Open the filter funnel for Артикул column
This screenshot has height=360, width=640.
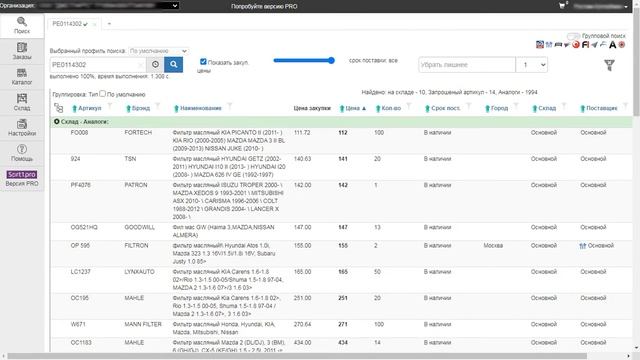[109, 107]
